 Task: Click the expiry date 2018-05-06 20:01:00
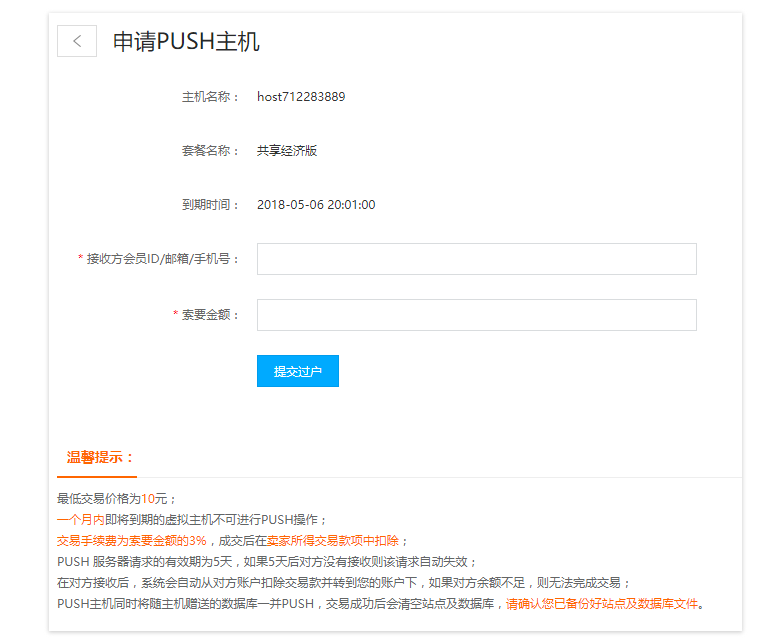[316, 205]
